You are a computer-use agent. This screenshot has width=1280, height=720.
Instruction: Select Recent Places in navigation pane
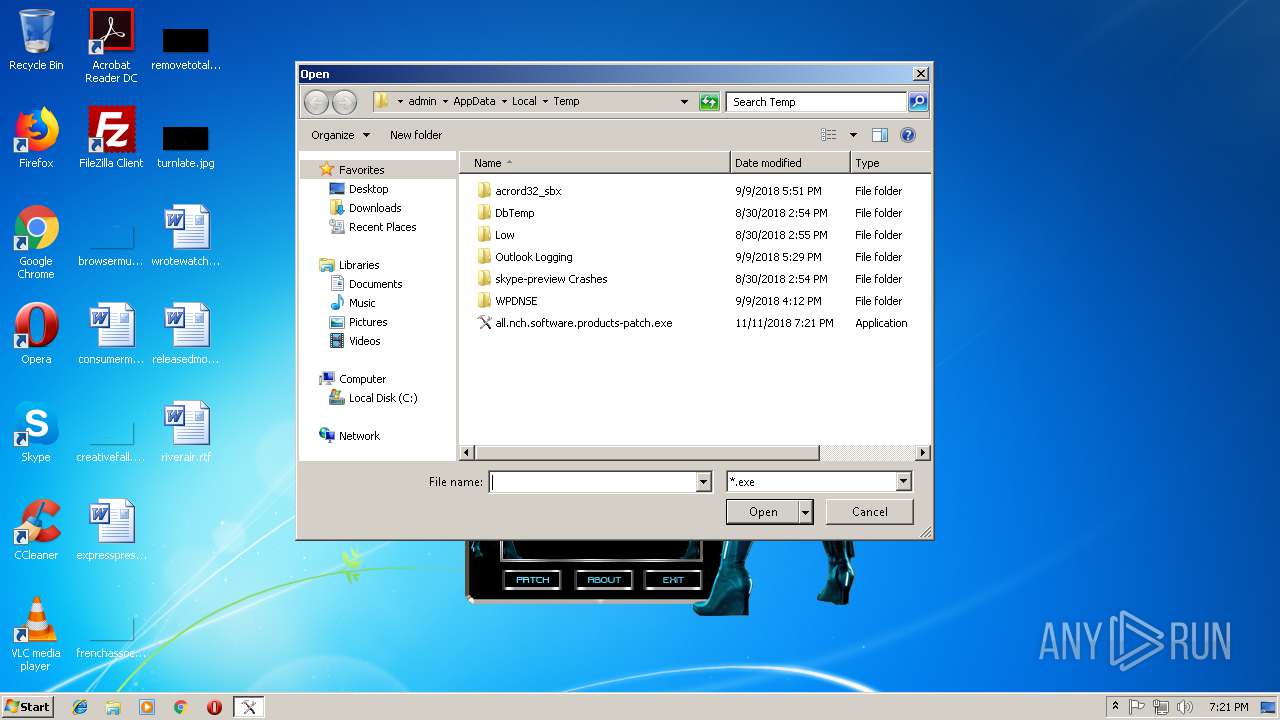click(x=382, y=227)
